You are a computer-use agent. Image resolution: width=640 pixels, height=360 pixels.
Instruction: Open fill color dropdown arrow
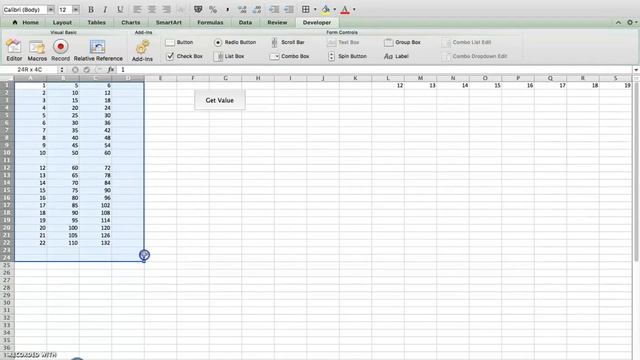coord(335,9)
